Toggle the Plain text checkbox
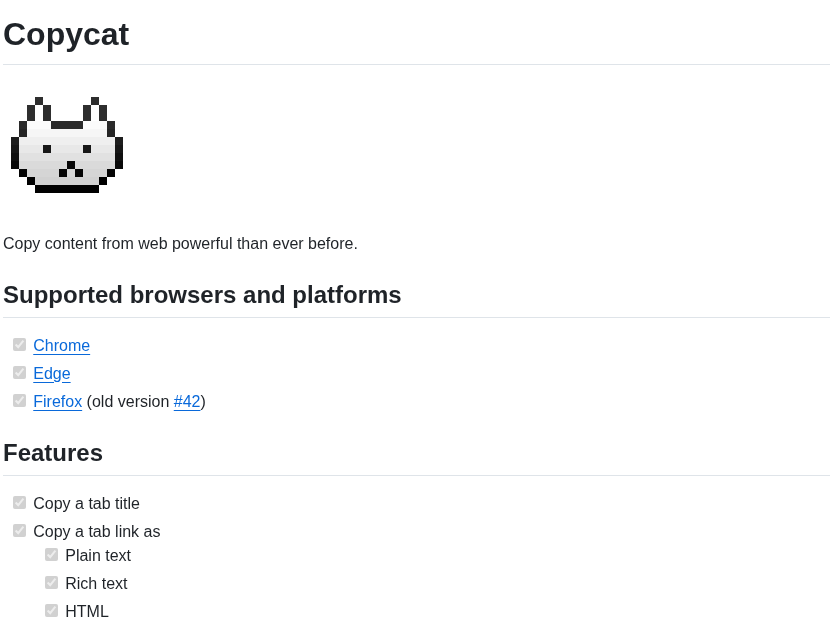The image size is (832, 624). point(51,555)
